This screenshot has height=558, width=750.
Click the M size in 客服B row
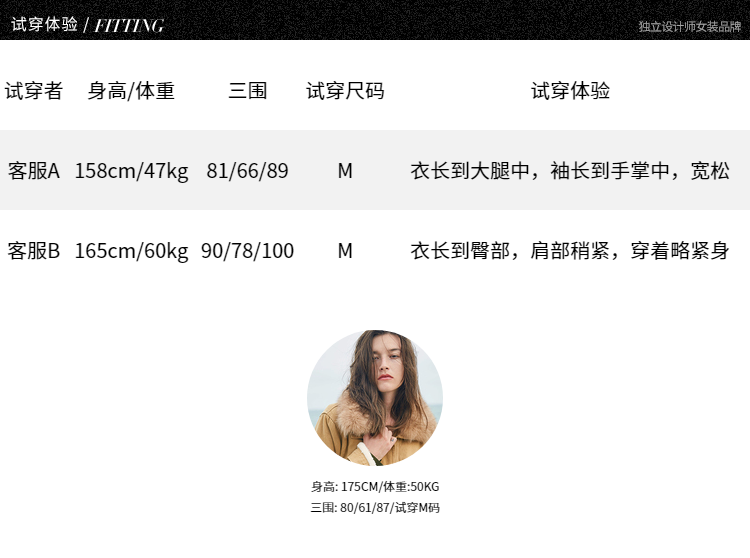[345, 251]
